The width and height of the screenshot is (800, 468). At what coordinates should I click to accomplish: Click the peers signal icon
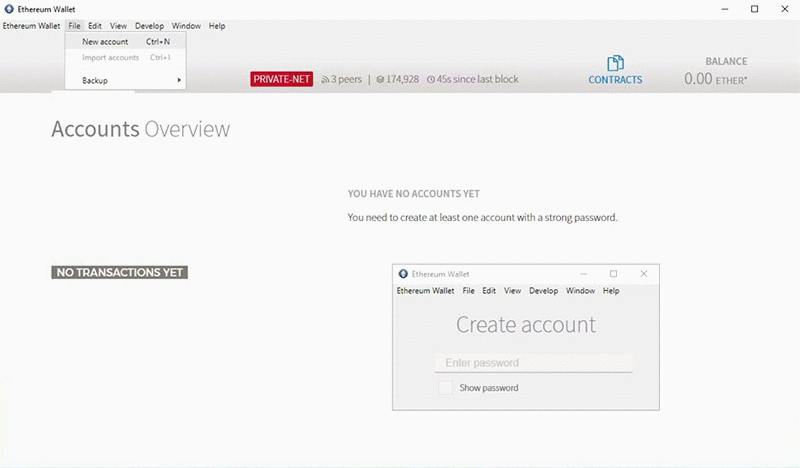[324, 80]
